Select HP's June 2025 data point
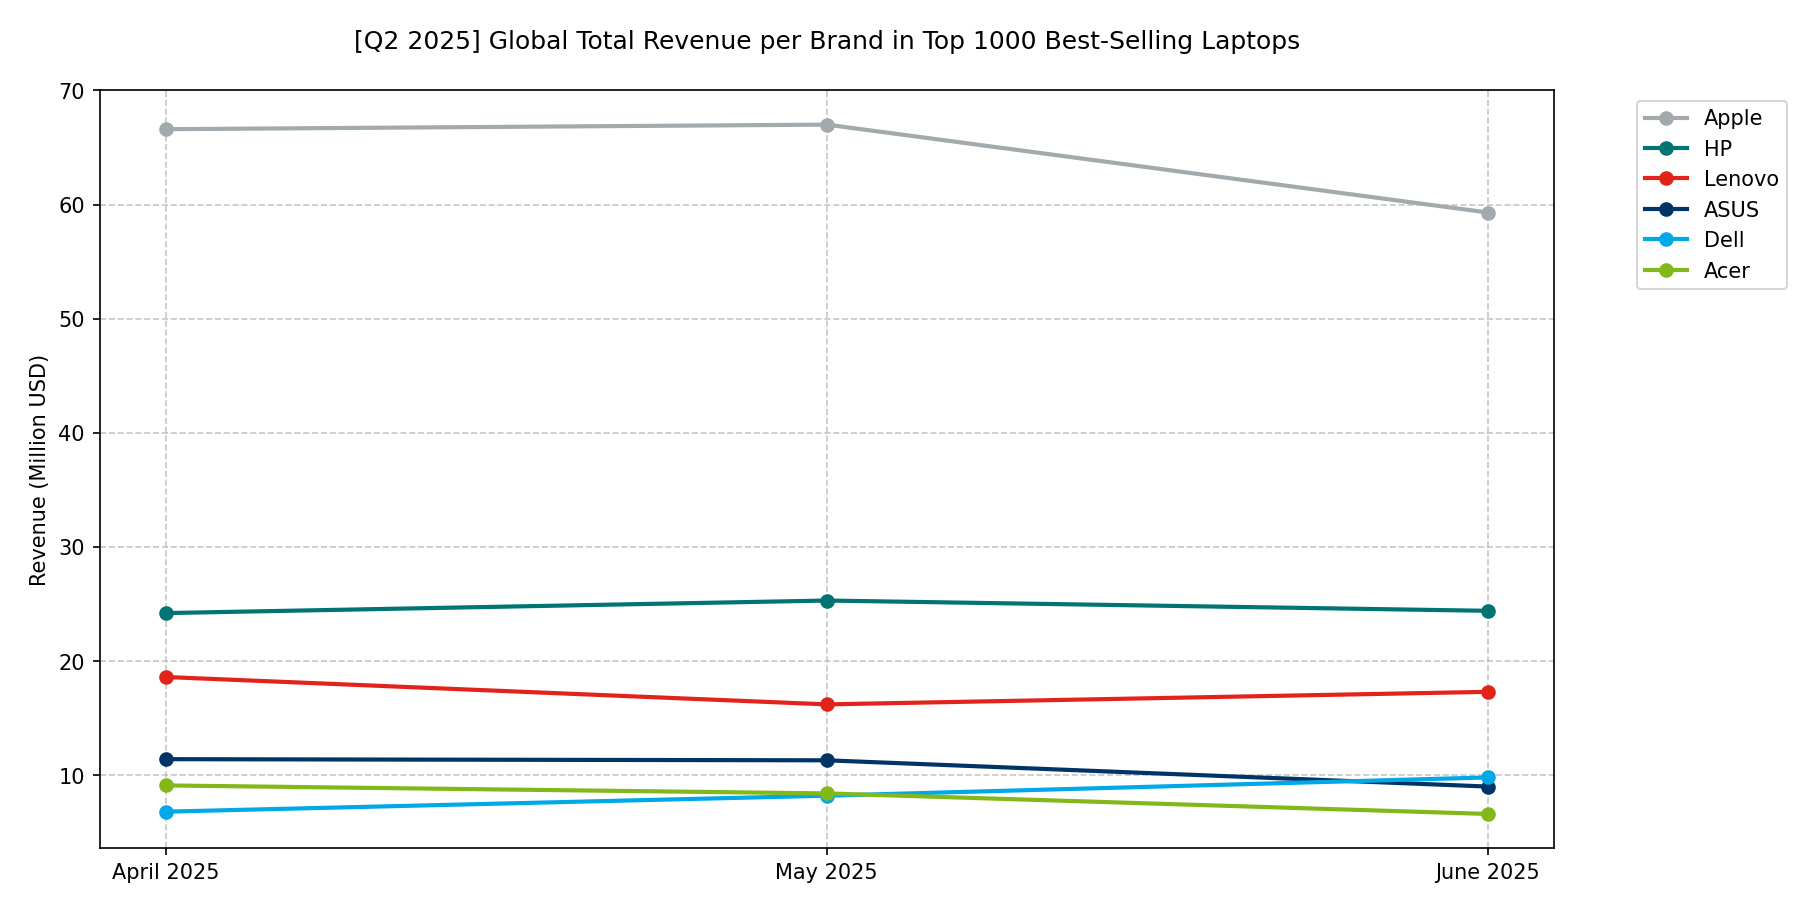1817x913 pixels. click(1488, 611)
